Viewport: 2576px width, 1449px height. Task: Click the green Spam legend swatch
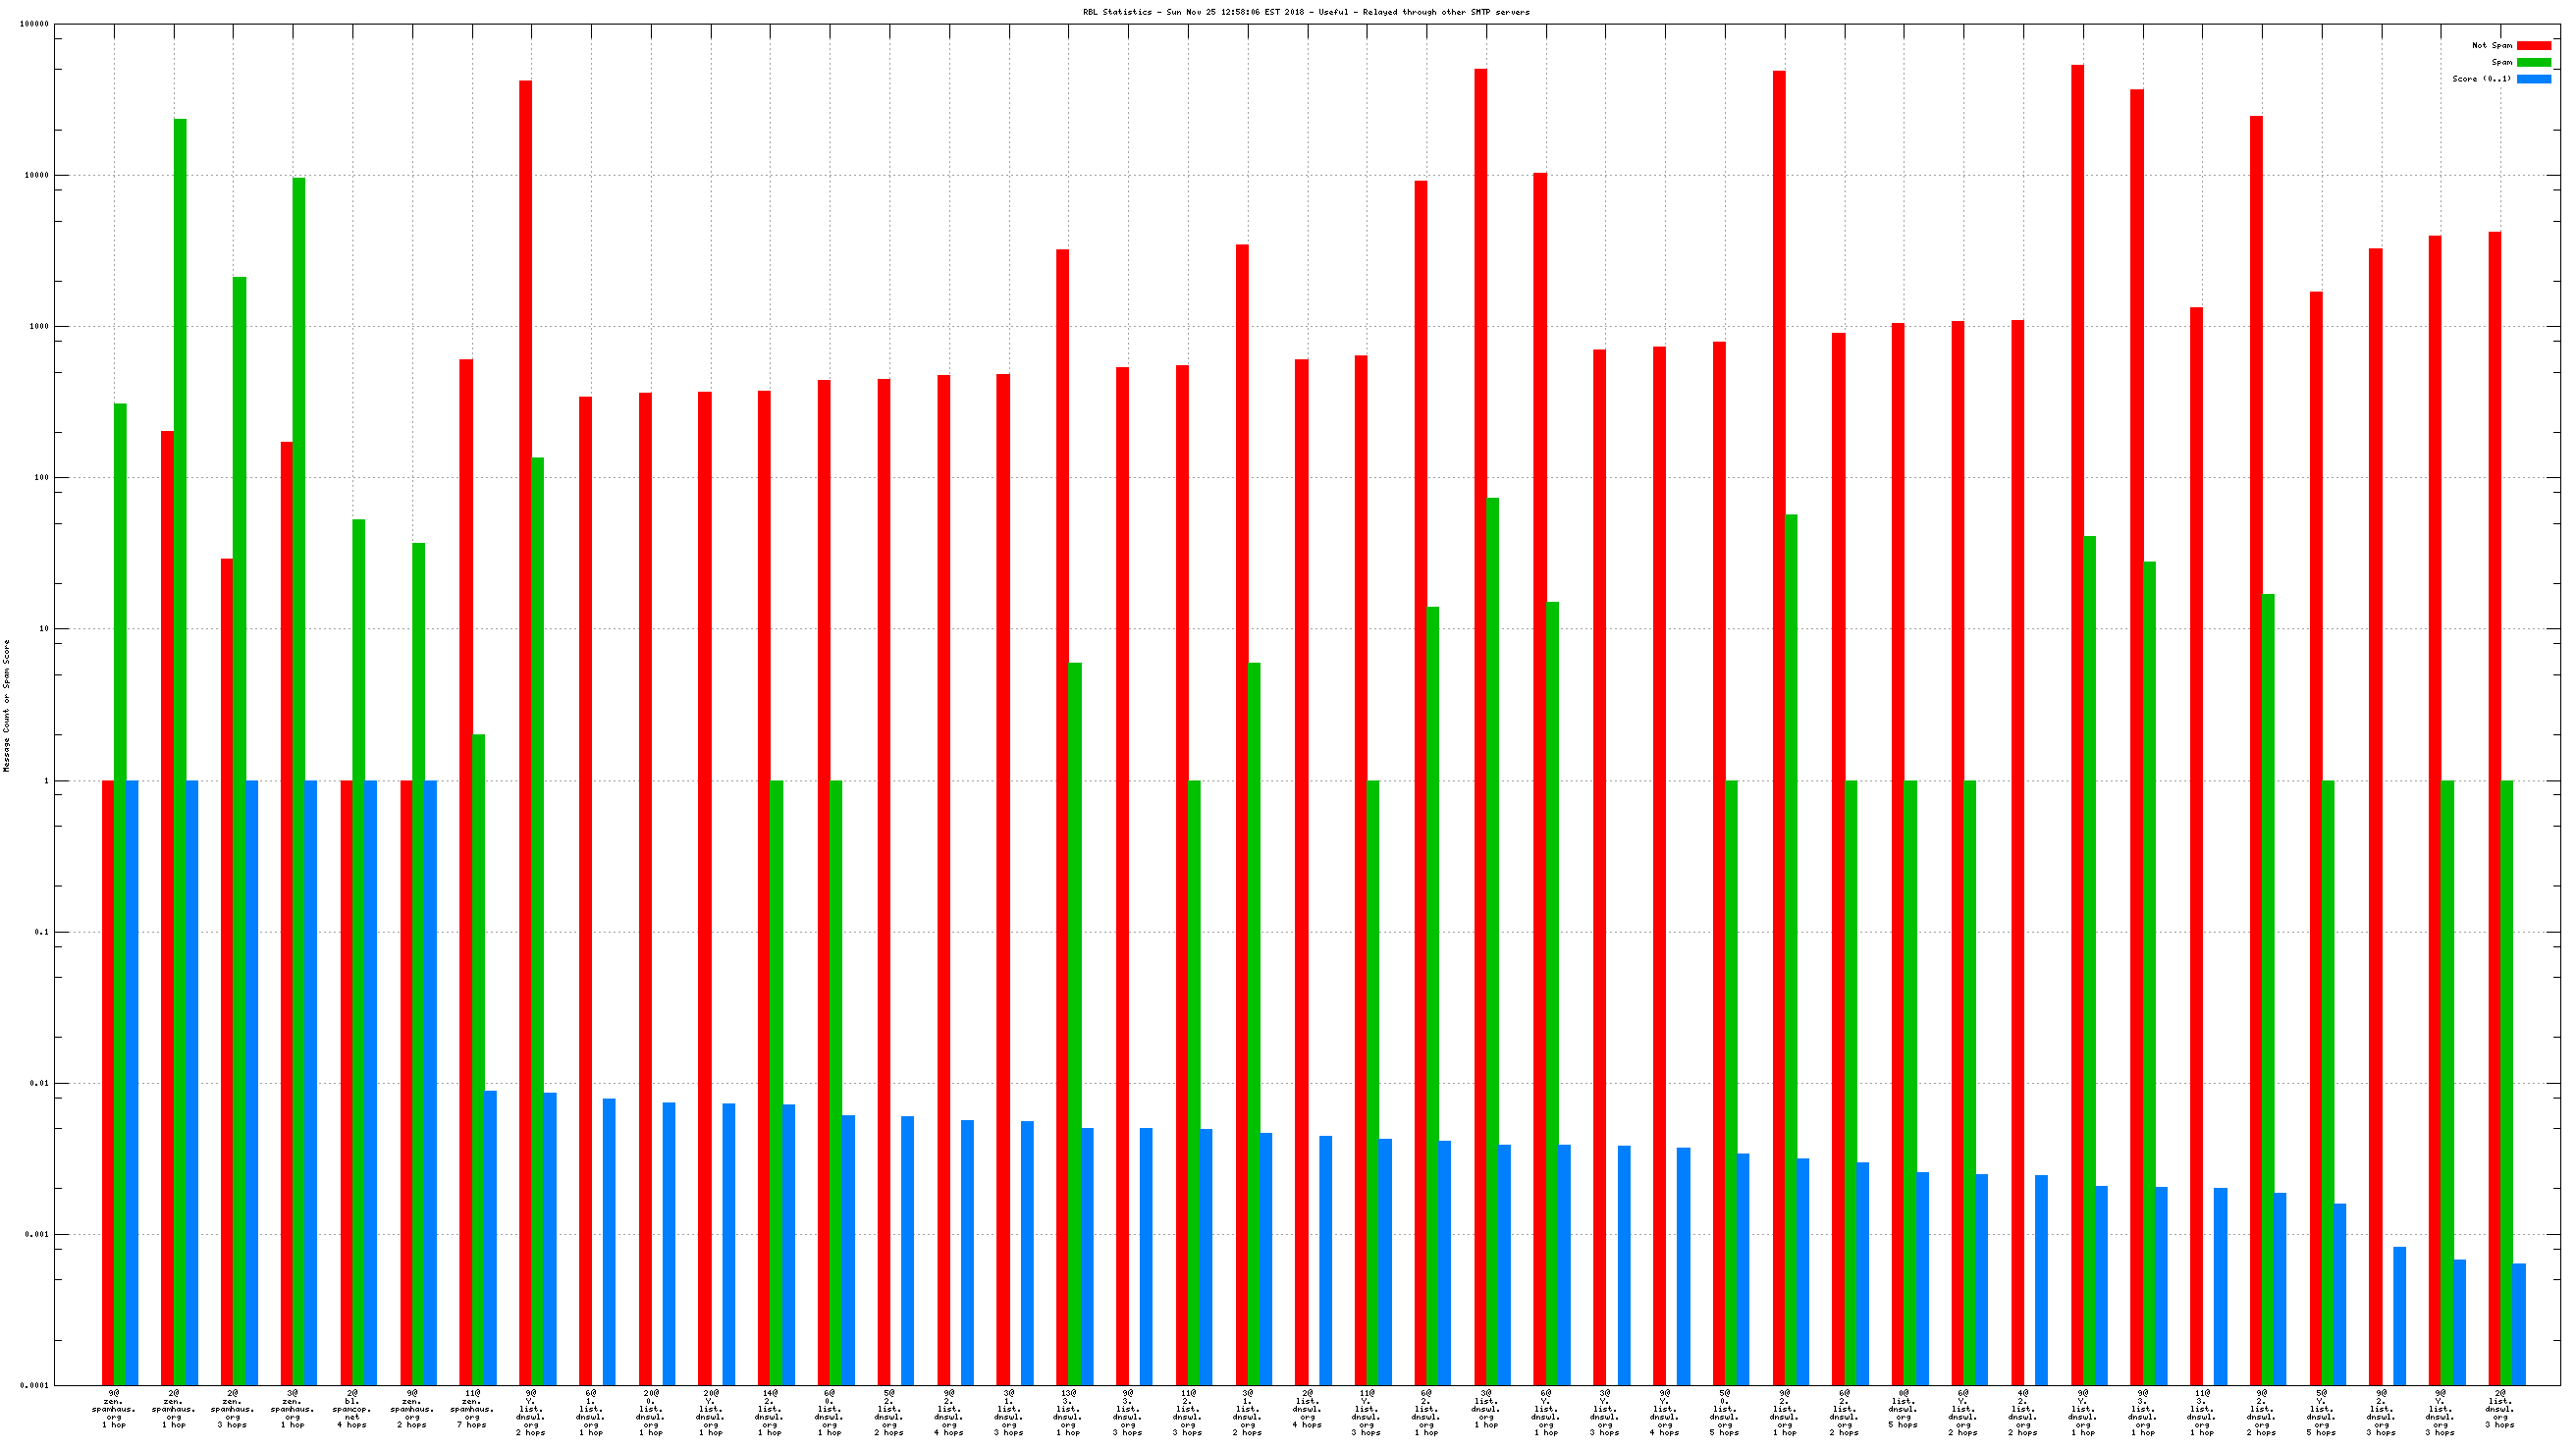[2533, 62]
